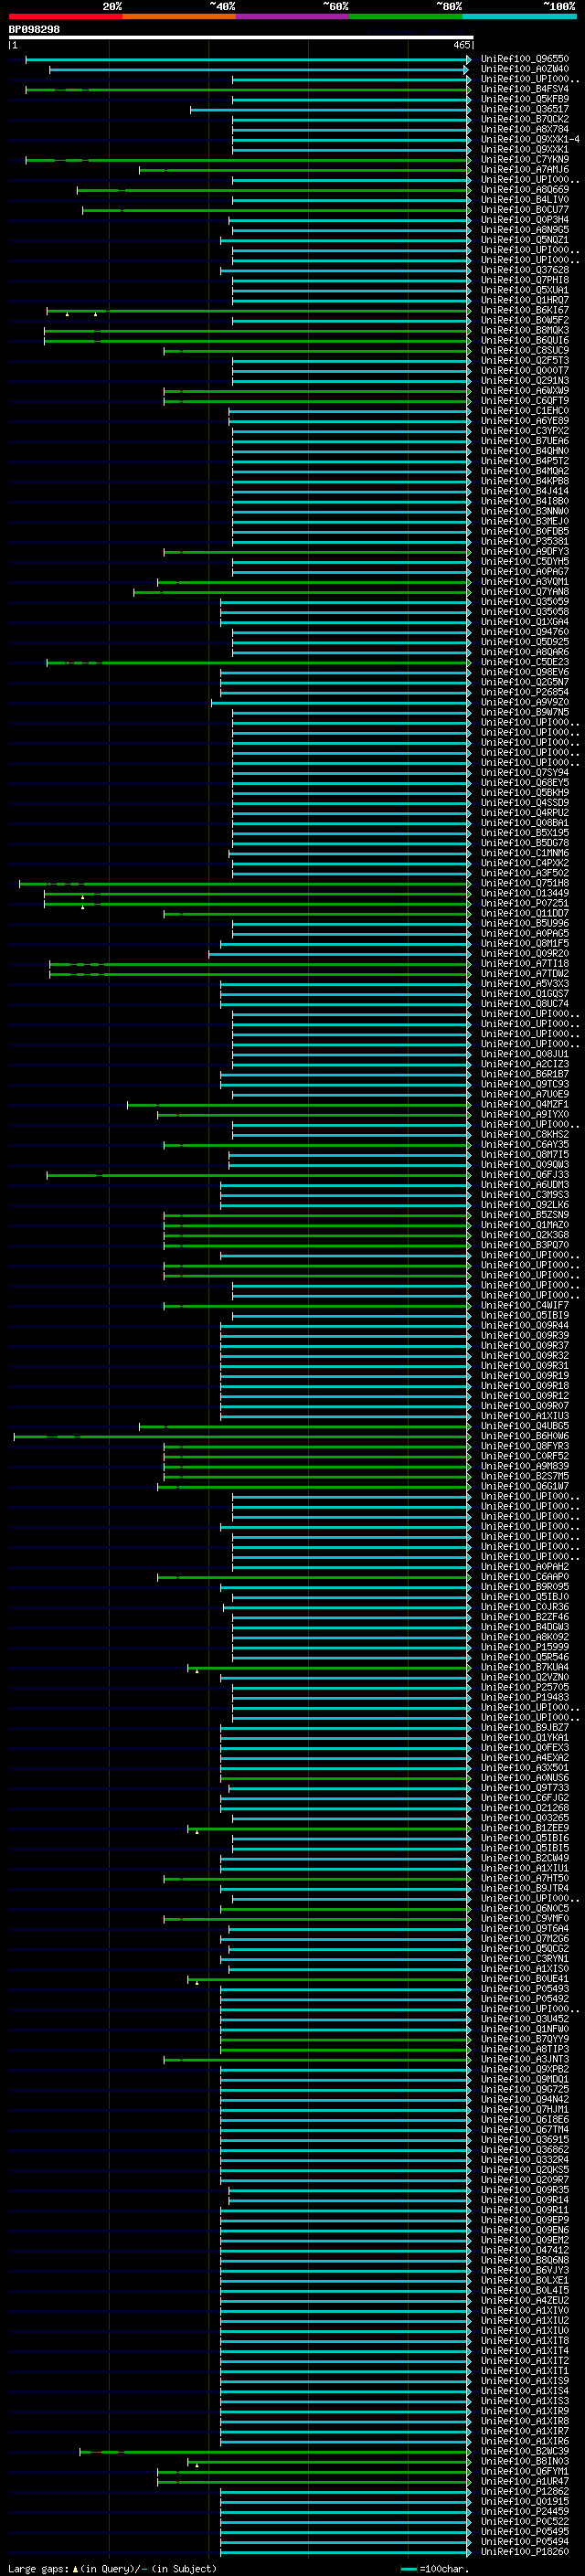Image resolution: width=585 pixels, height=2576 pixels.
Task: Select hit label UniRef100_Q36517
Action: point(525,109)
